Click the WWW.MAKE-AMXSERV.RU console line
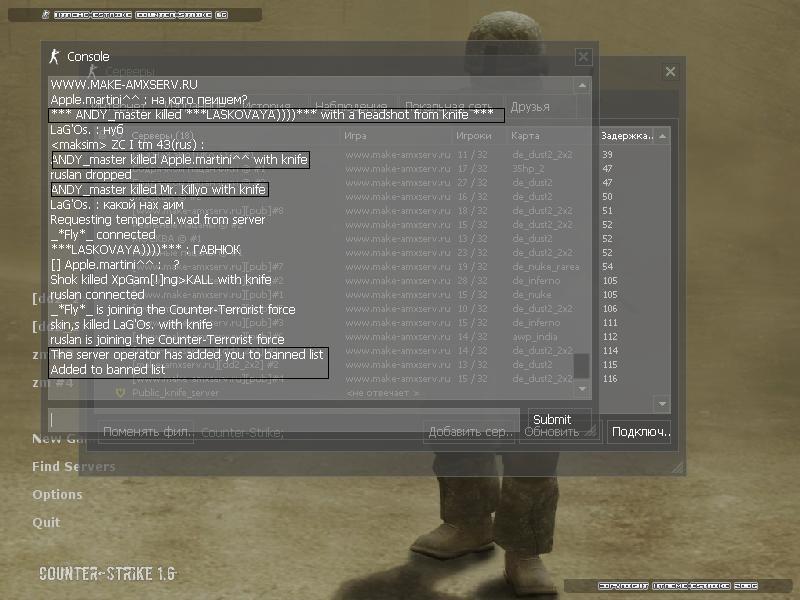The width and height of the screenshot is (800, 600). tap(124, 85)
